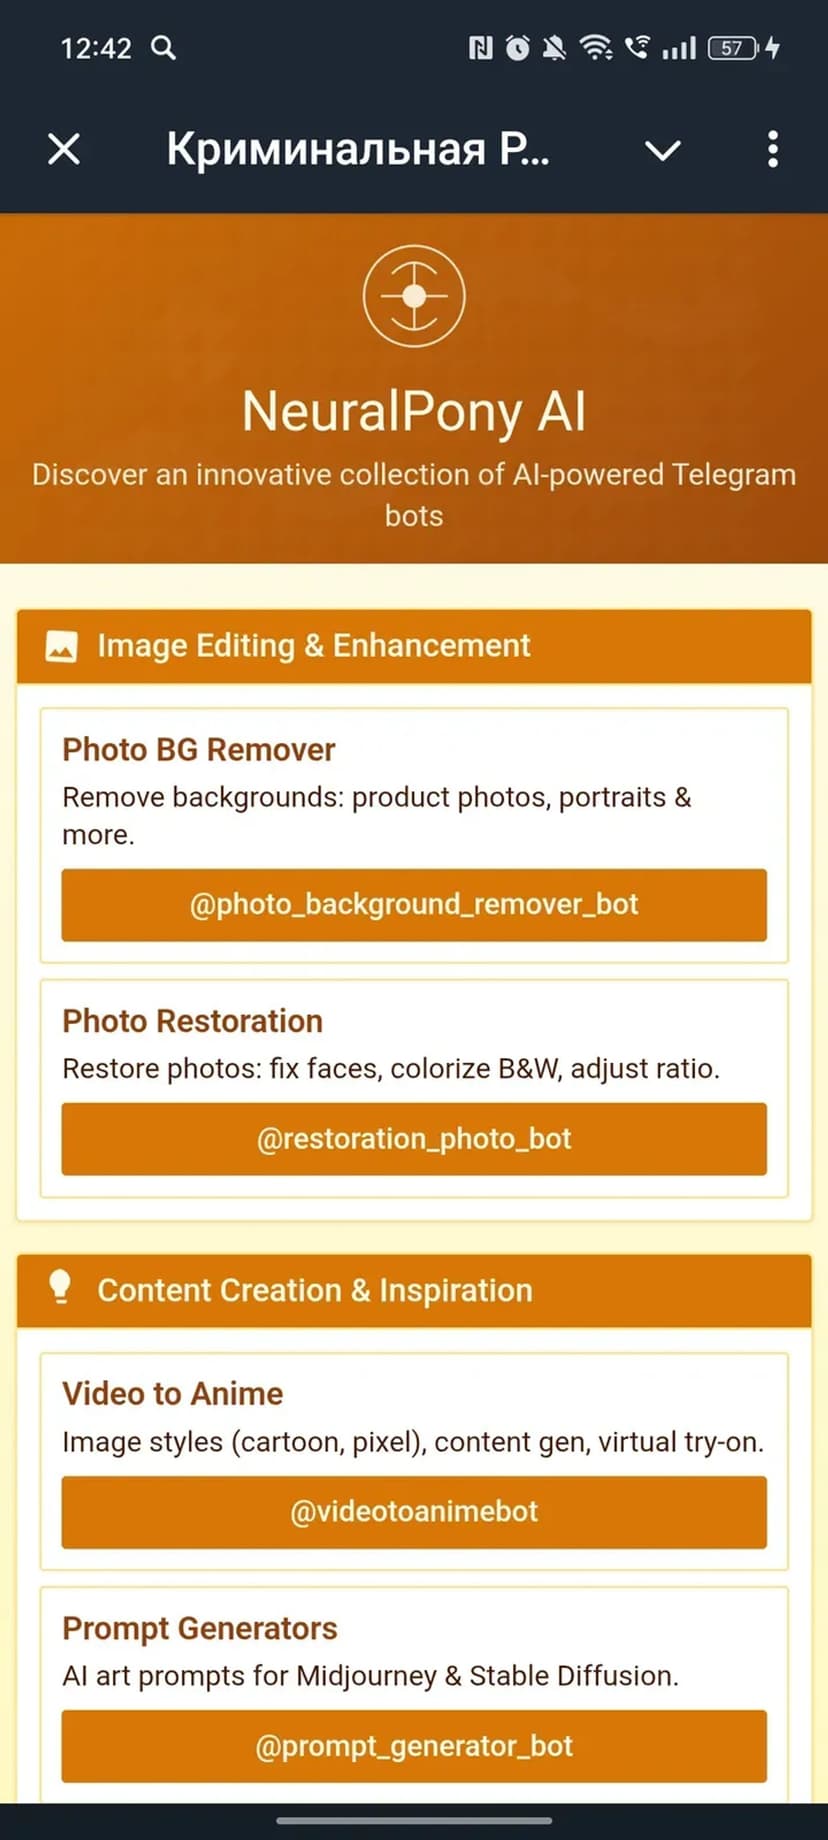Viewport: 828px width, 1840px height.
Task: Click the lightbulb icon beside Content Creation
Action: (x=61, y=1288)
